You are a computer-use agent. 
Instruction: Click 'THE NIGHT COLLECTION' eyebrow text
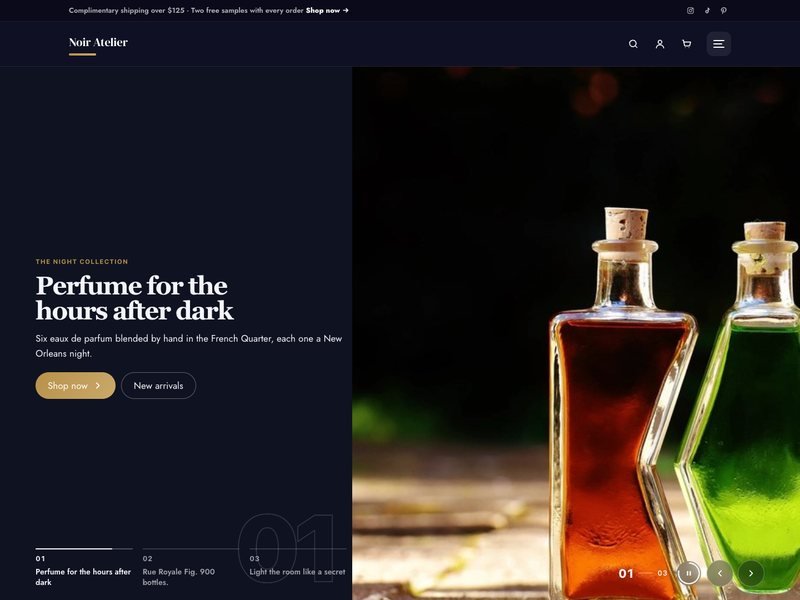[x=82, y=262]
